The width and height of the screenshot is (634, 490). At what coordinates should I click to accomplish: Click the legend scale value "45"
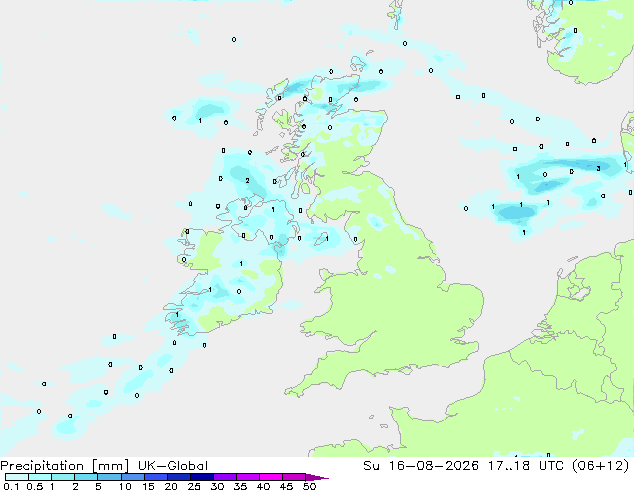point(286,486)
